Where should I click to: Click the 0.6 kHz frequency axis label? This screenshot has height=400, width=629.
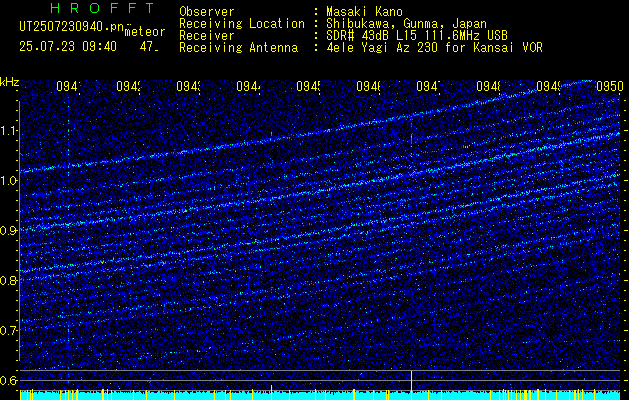[x=9, y=380]
